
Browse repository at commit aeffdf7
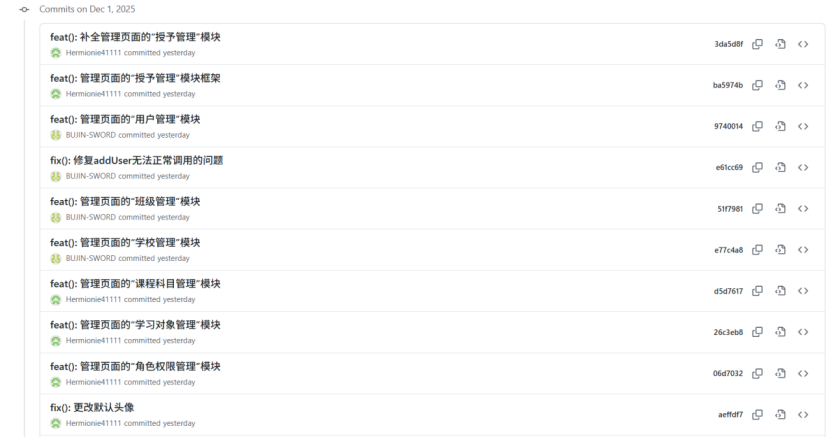pyautogui.click(x=803, y=415)
